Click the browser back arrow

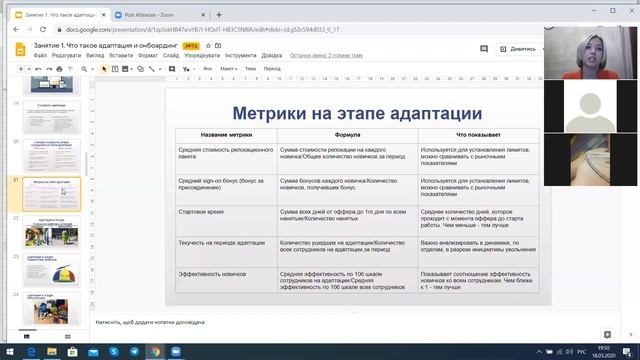[16, 29]
